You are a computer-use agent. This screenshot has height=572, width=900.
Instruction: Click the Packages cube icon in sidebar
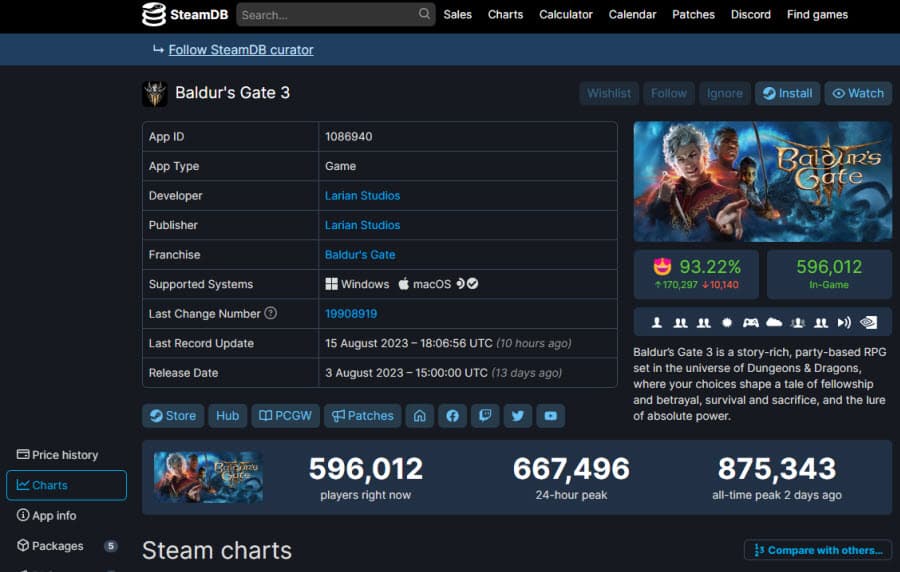[x=23, y=545]
